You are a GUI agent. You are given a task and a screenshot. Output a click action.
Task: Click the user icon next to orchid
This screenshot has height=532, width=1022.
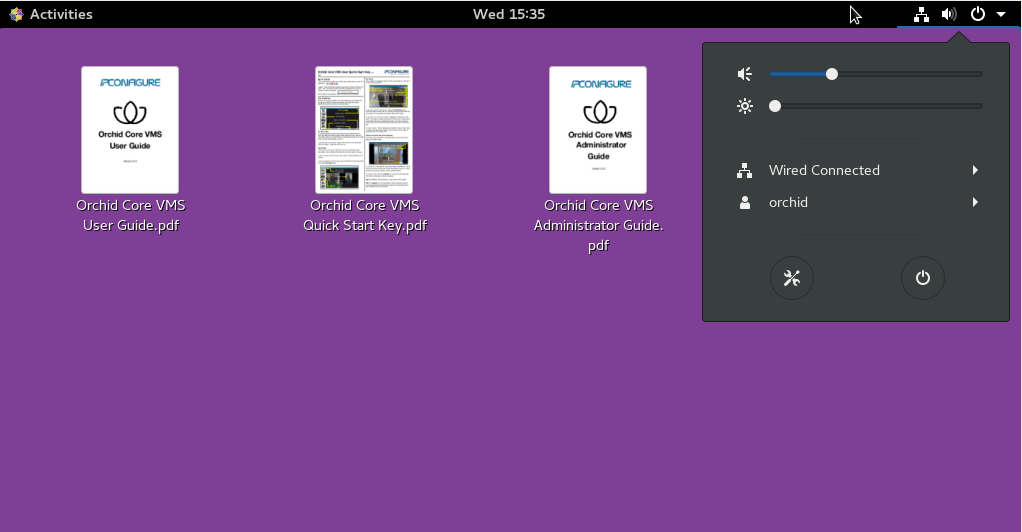[x=744, y=202]
